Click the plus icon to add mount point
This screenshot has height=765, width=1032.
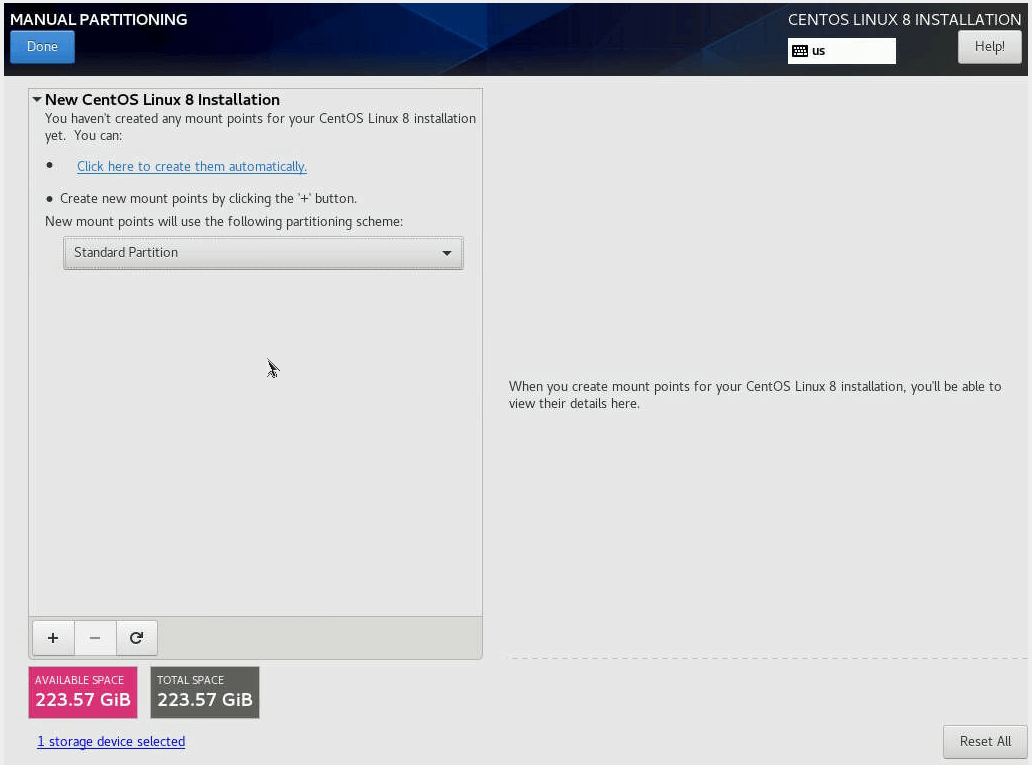53,638
